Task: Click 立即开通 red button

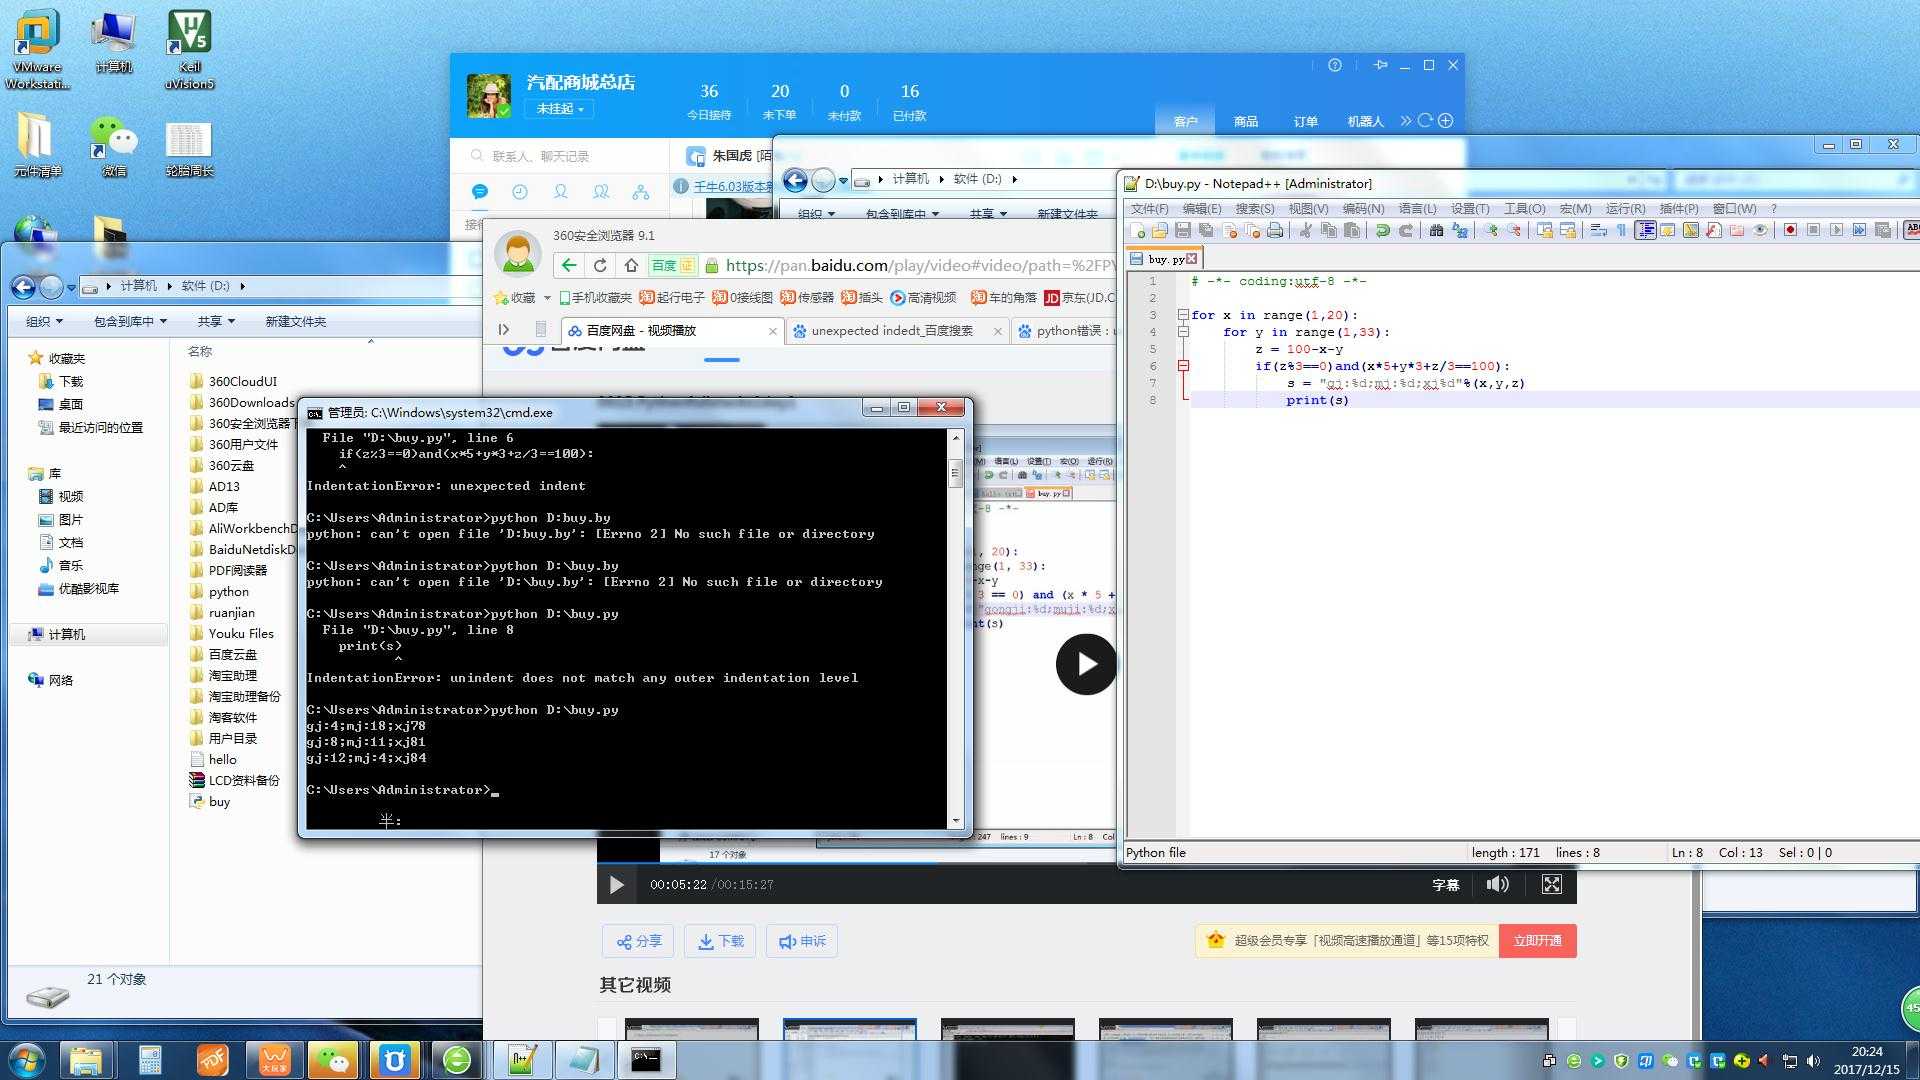Action: click(x=1537, y=941)
